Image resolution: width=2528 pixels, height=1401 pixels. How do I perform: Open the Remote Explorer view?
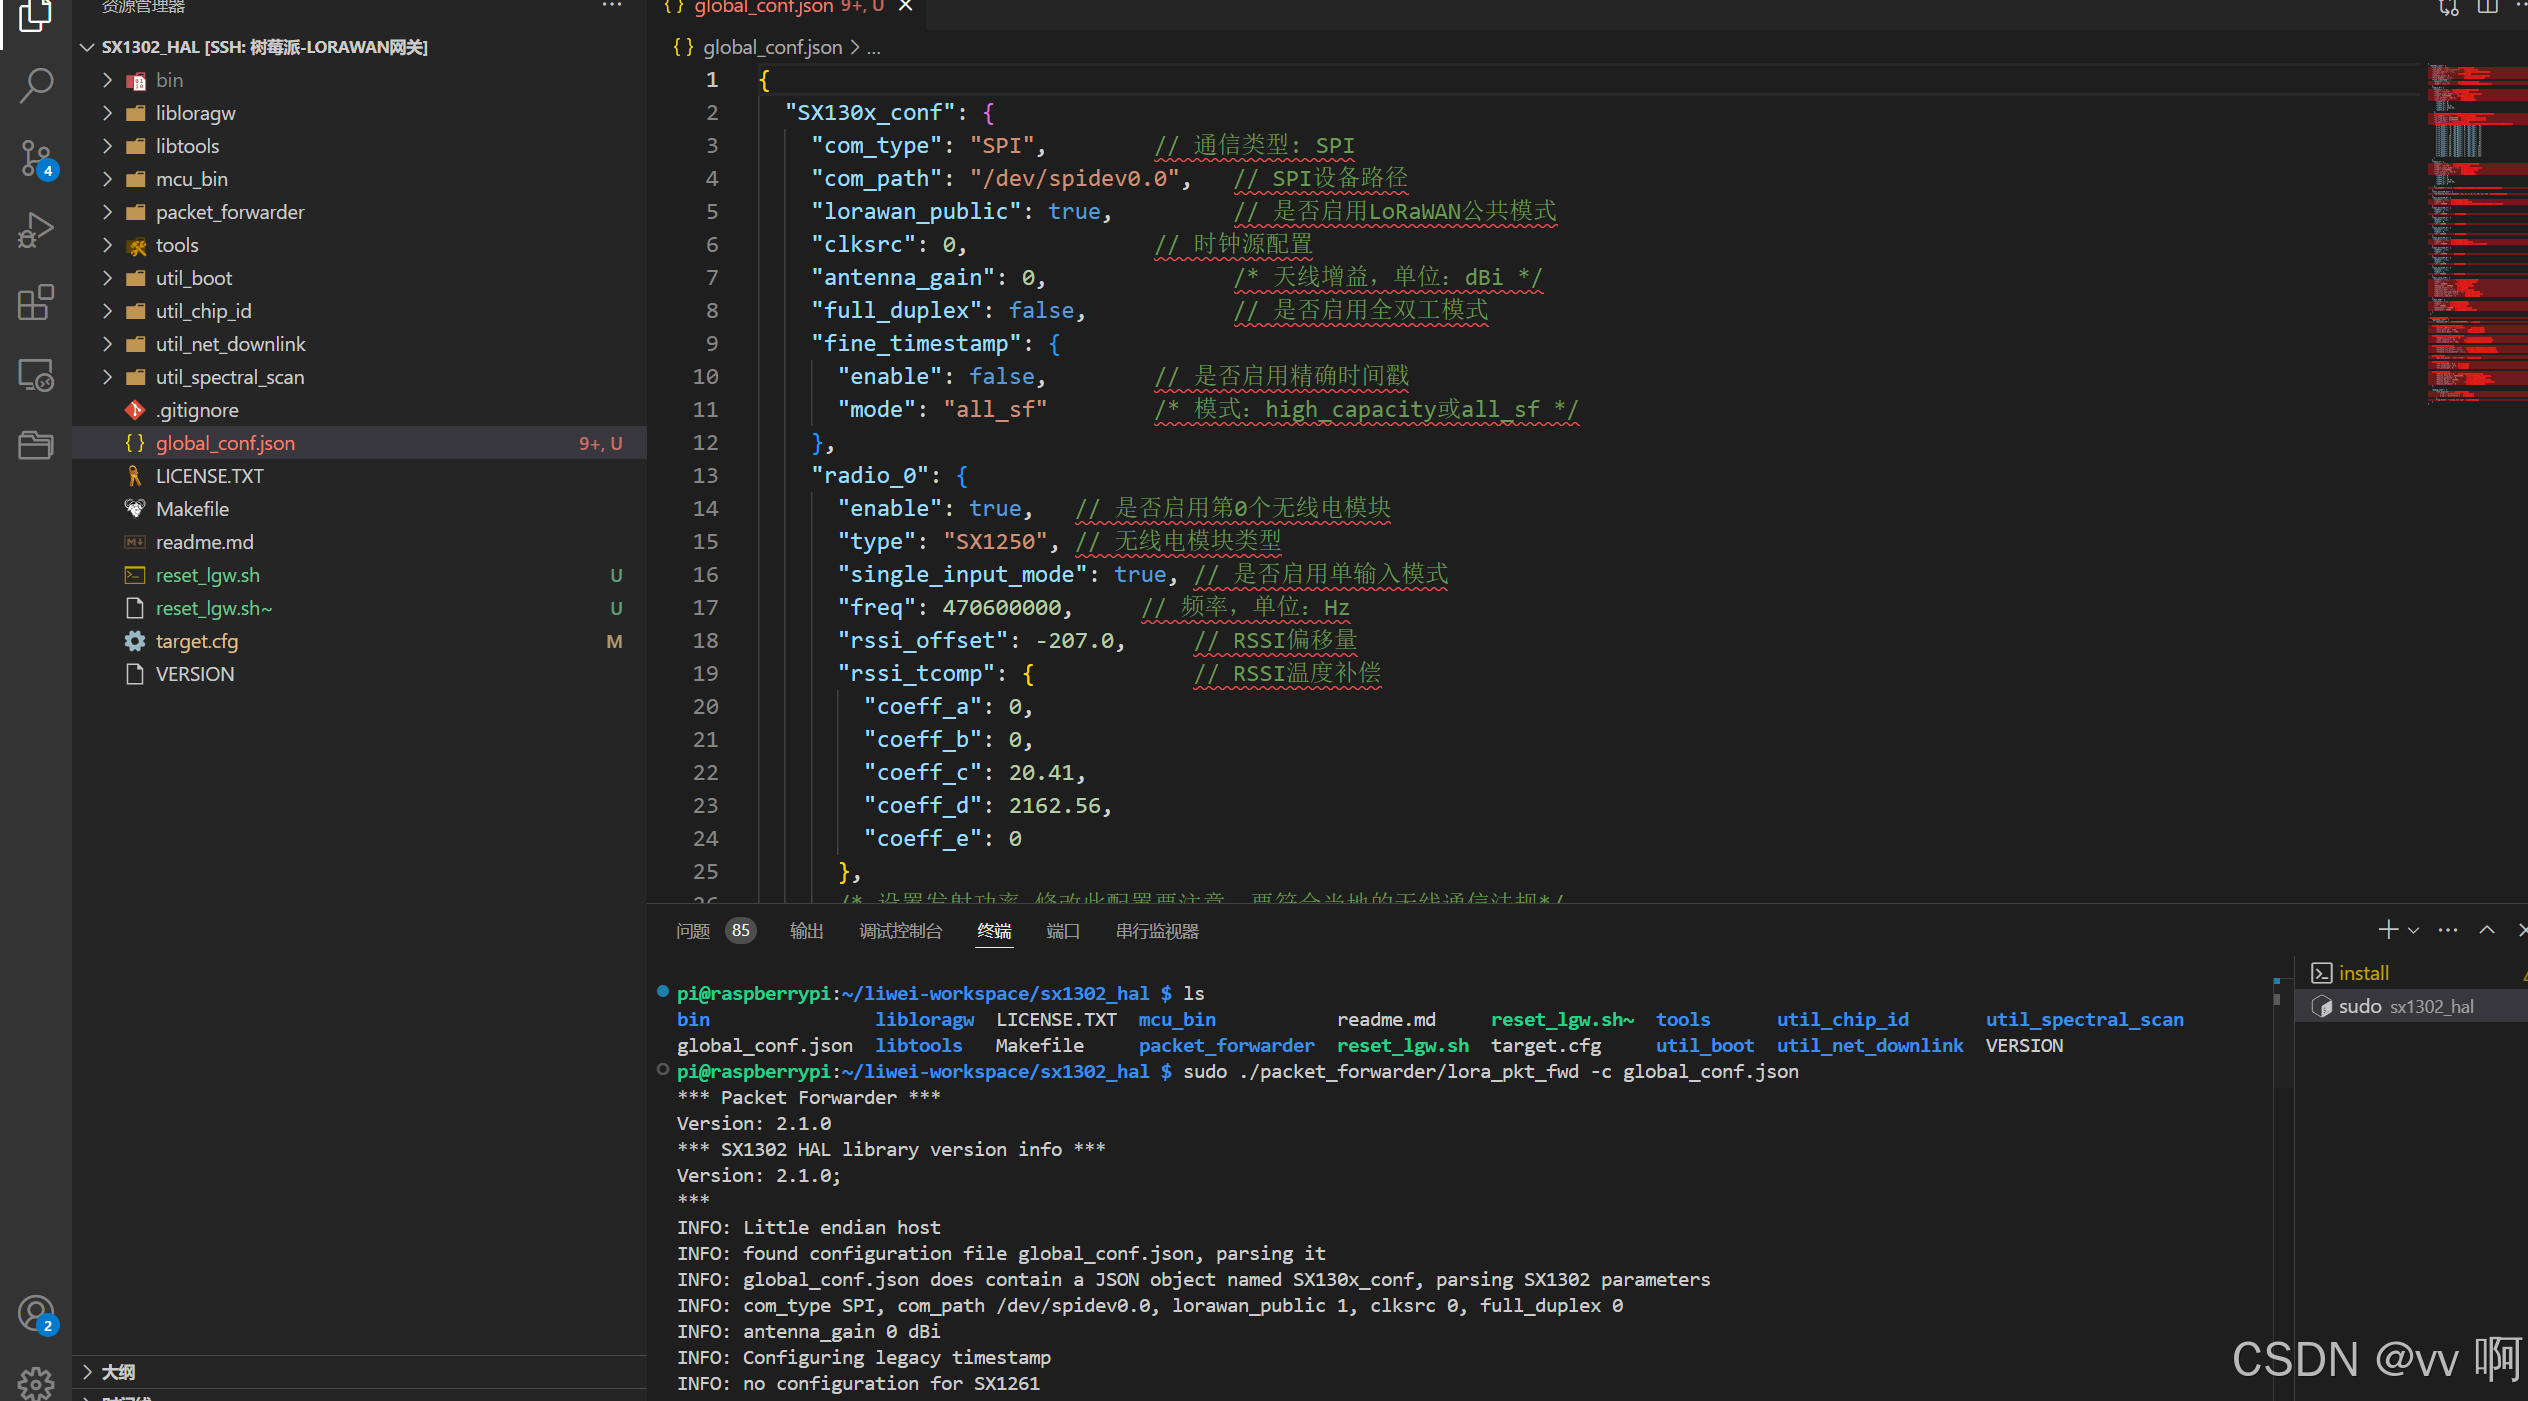tap(36, 374)
